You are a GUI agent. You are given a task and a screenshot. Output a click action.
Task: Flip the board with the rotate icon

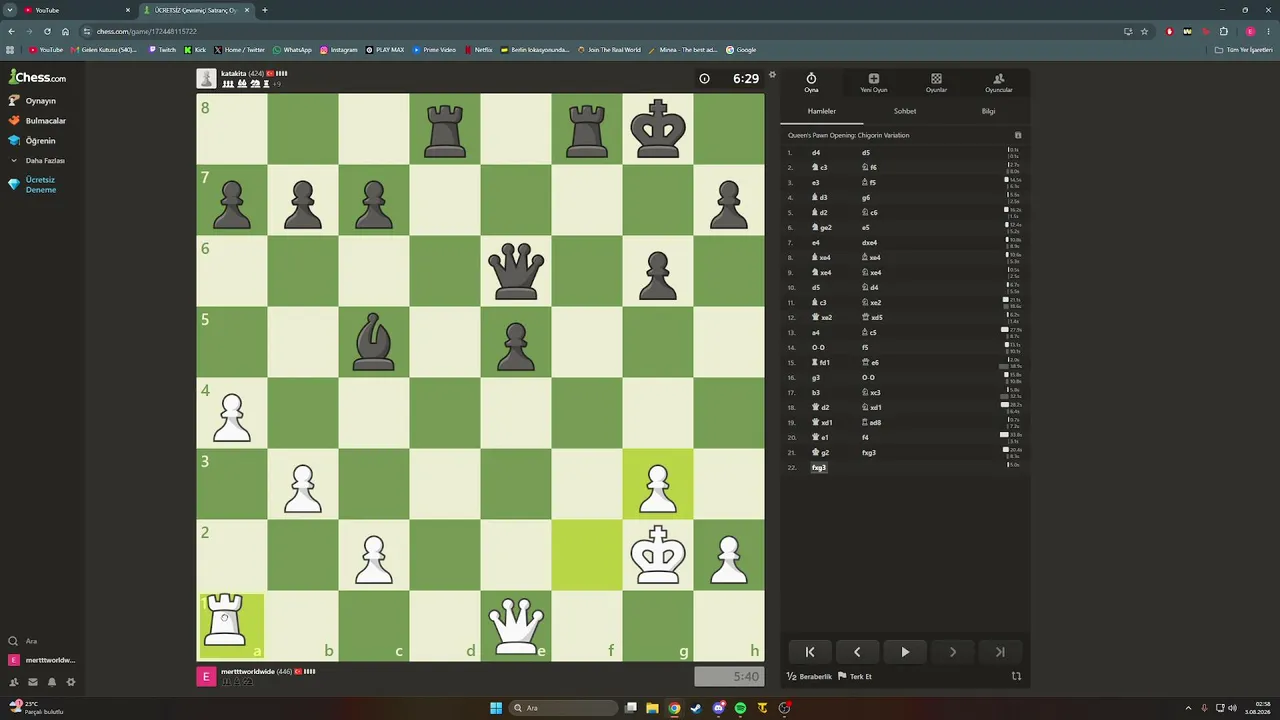1016,676
